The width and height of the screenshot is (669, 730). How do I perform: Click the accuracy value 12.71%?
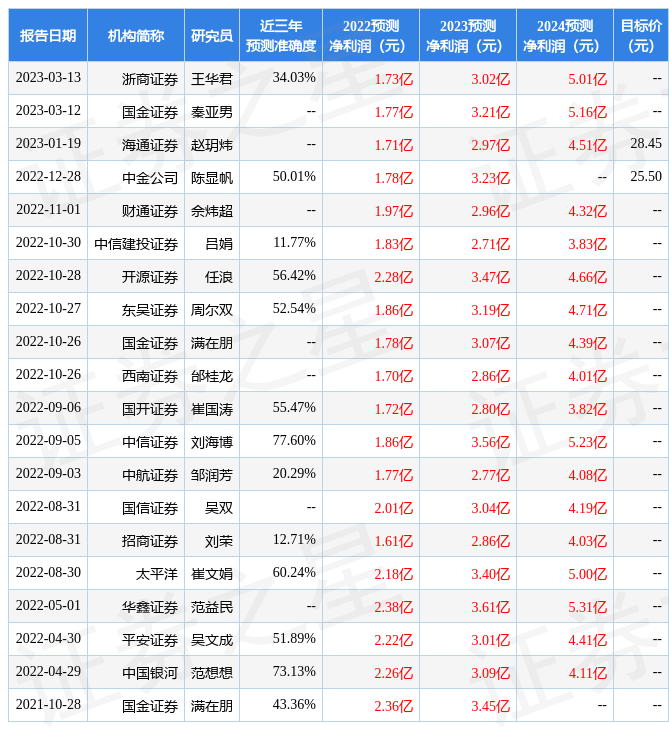point(294,540)
